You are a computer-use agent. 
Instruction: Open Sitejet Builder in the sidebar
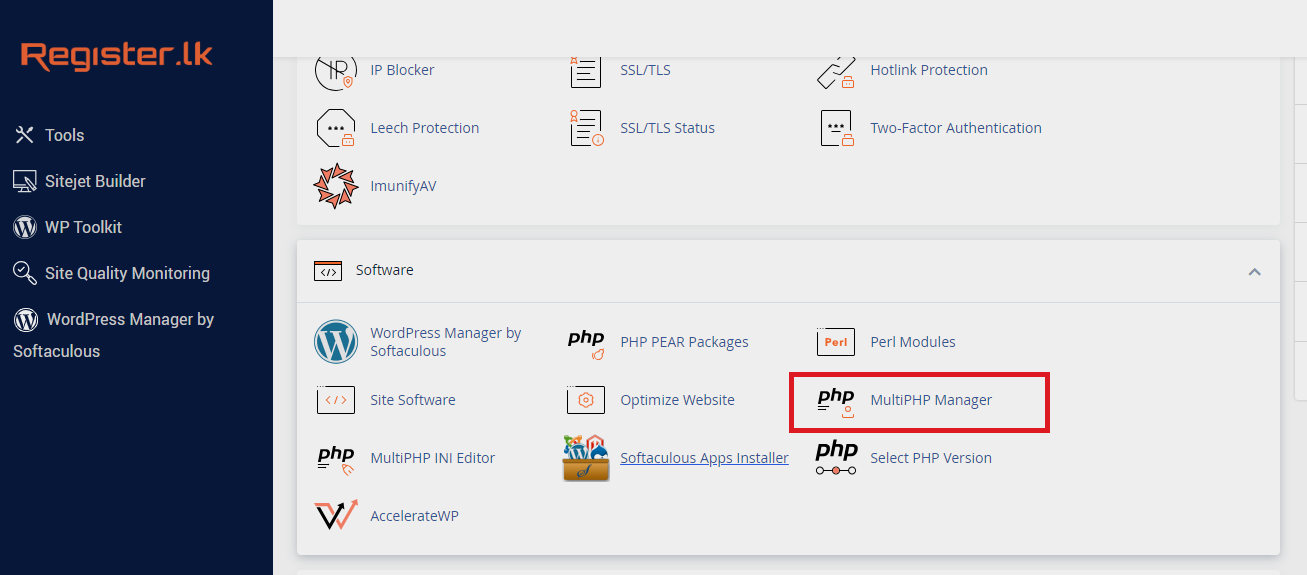click(x=95, y=181)
